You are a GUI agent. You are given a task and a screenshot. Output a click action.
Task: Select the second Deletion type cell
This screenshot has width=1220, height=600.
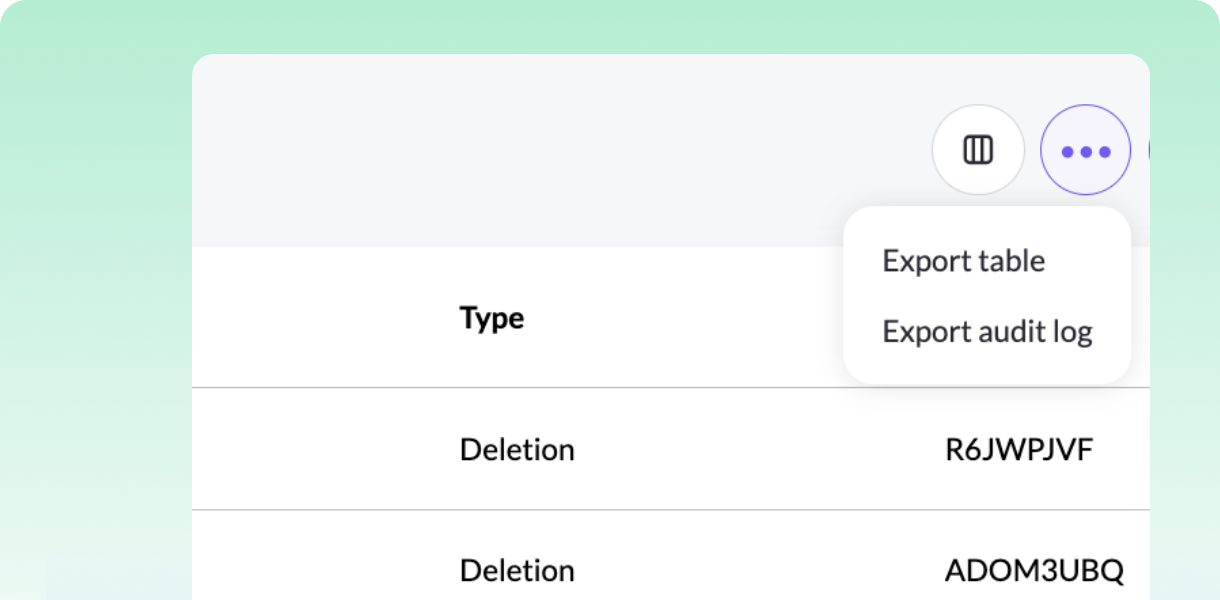pyautogui.click(x=517, y=571)
